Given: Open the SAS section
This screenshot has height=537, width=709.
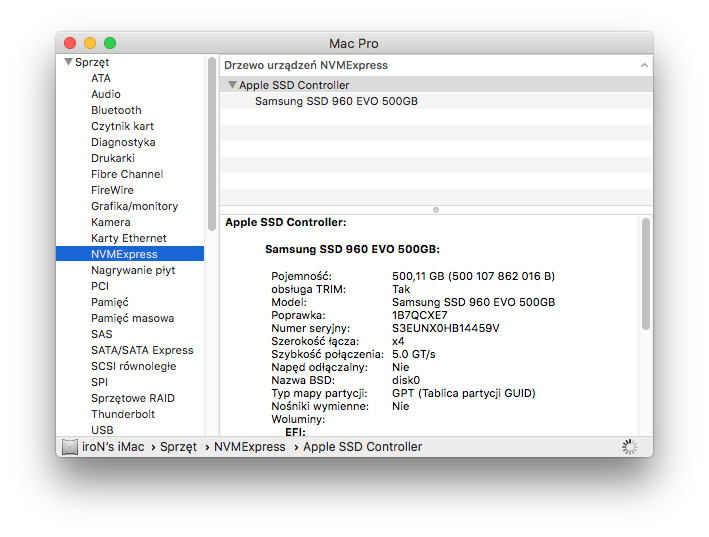Looking at the screenshot, I should tap(102, 334).
